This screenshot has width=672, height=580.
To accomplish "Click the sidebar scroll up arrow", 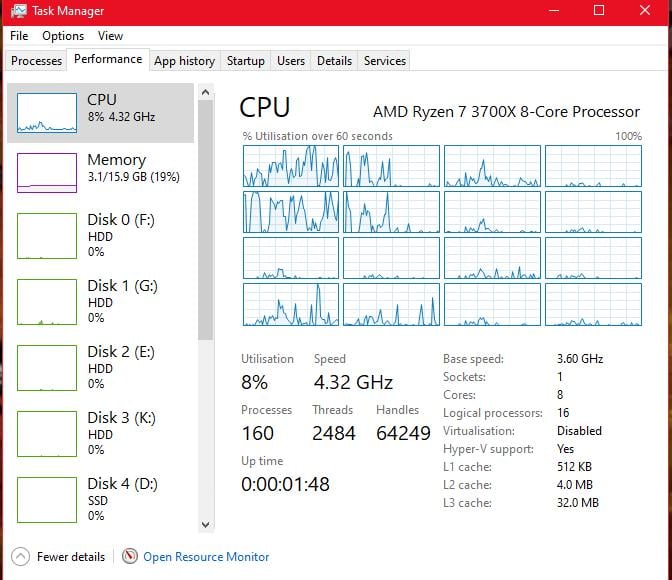I will coord(206,92).
